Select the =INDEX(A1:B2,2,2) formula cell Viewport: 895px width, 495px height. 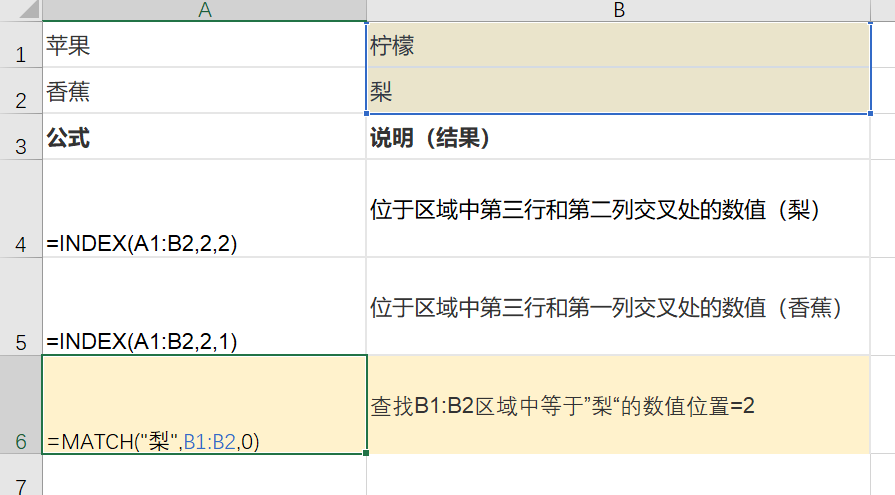click(204, 209)
